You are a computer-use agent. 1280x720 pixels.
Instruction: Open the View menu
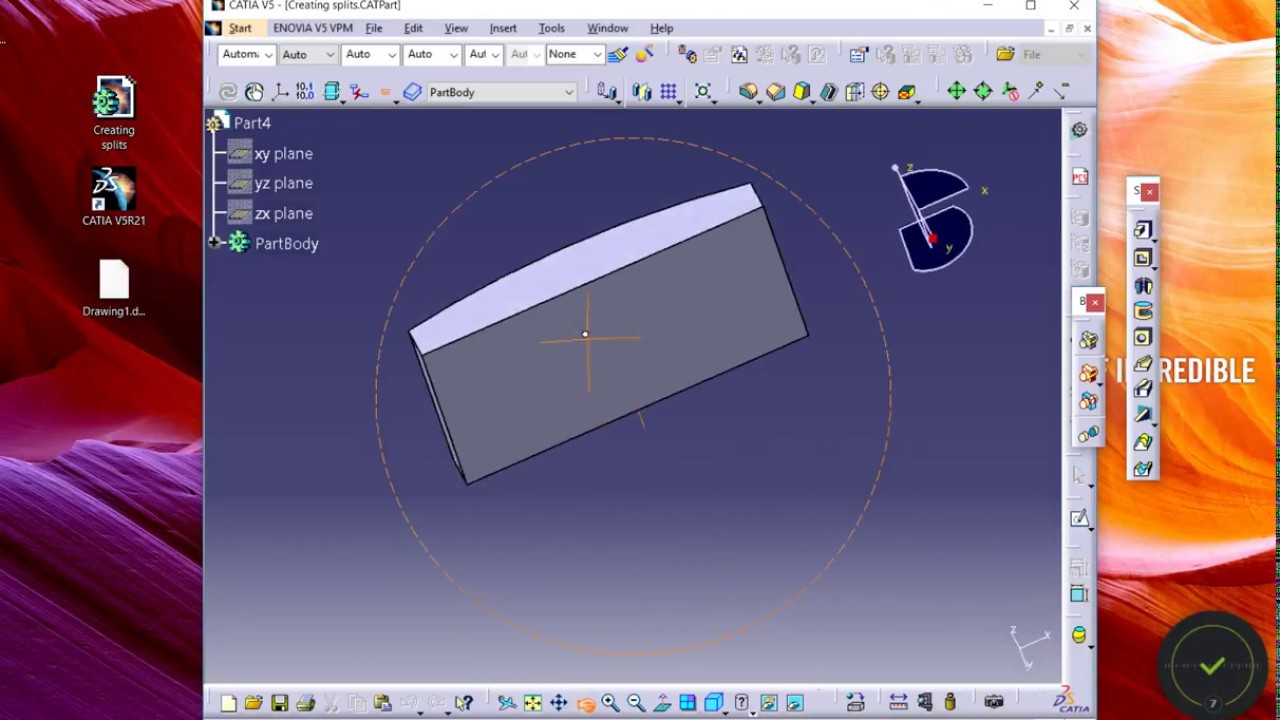coord(456,28)
